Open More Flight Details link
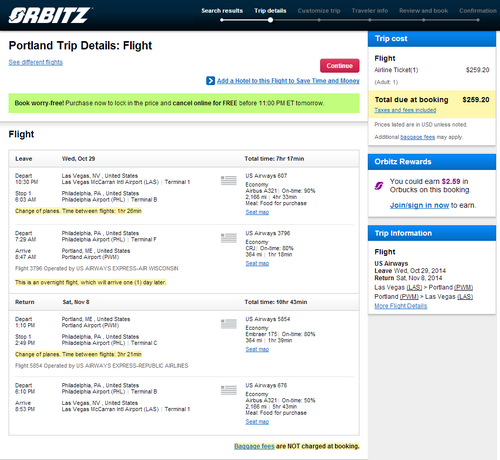The height and width of the screenshot is (460, 500). [400, 306]
